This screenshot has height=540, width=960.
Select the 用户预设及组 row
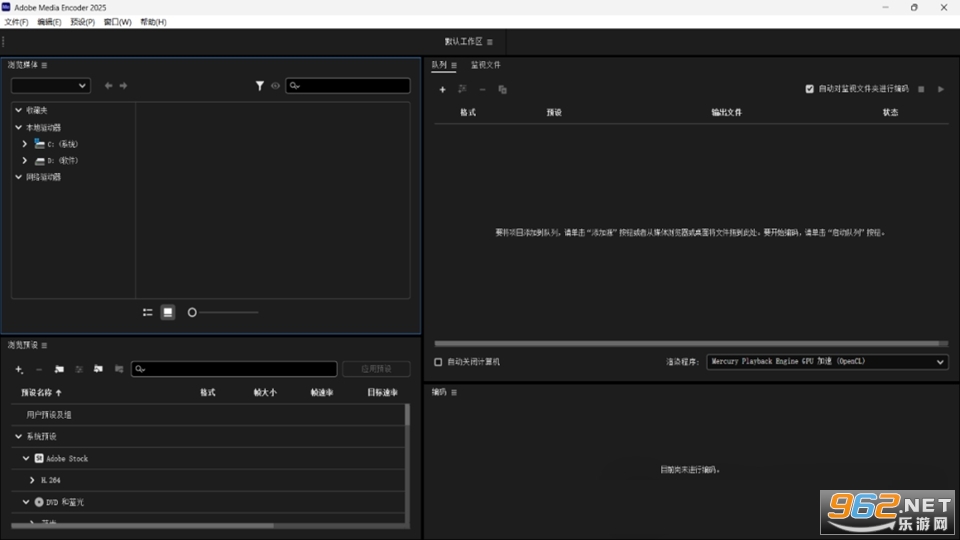208,415
